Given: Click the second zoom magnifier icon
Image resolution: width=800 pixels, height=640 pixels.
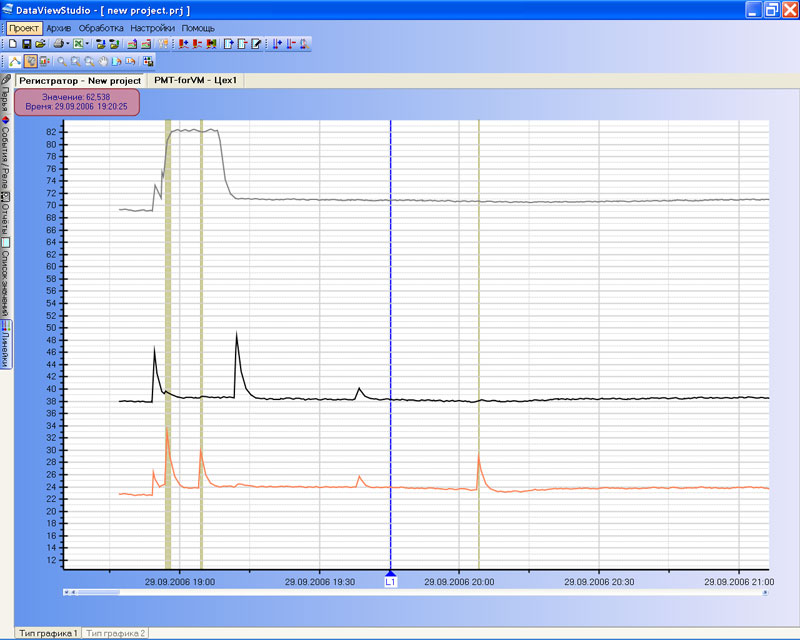Looking at the screenshot, I should tap(76, 62).
